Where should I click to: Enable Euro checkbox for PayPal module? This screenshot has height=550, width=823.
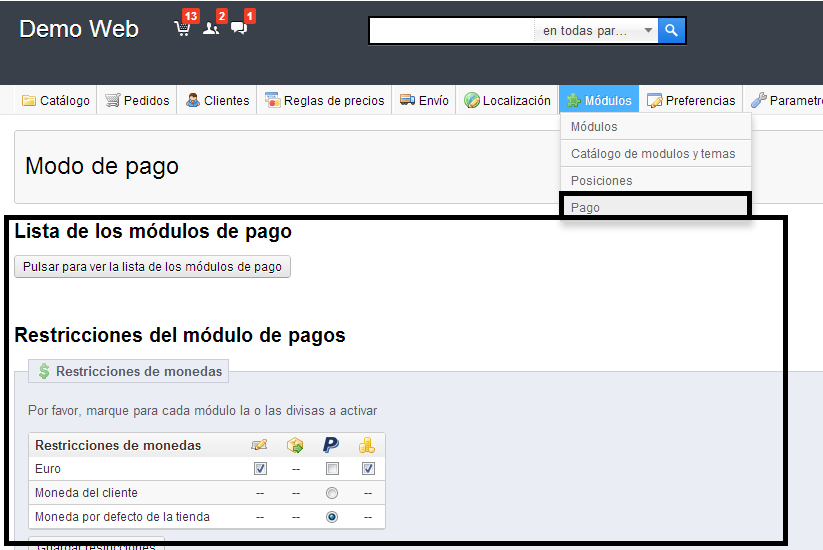[332, 468]
